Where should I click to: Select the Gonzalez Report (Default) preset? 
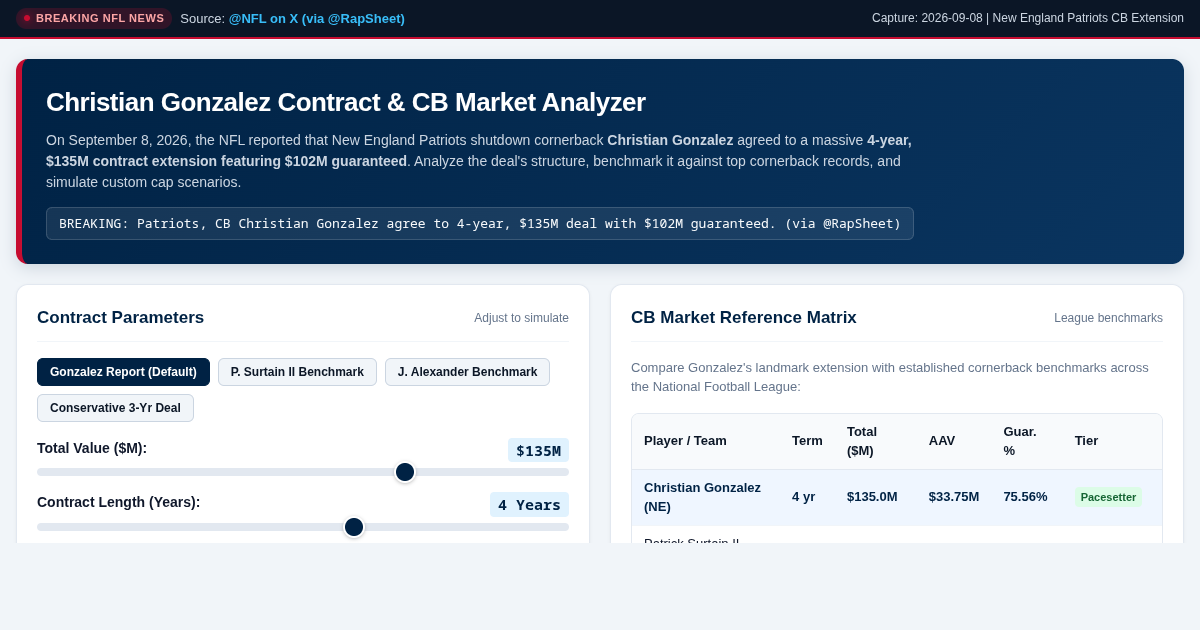(x=123, y=372)
